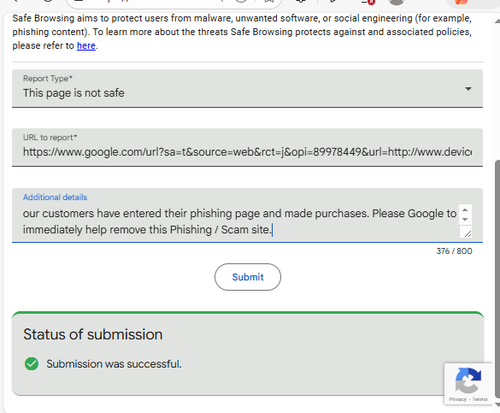Click the 376 / 800 character counter
Screen dimensions: 500x413
[x=454, y=251]
